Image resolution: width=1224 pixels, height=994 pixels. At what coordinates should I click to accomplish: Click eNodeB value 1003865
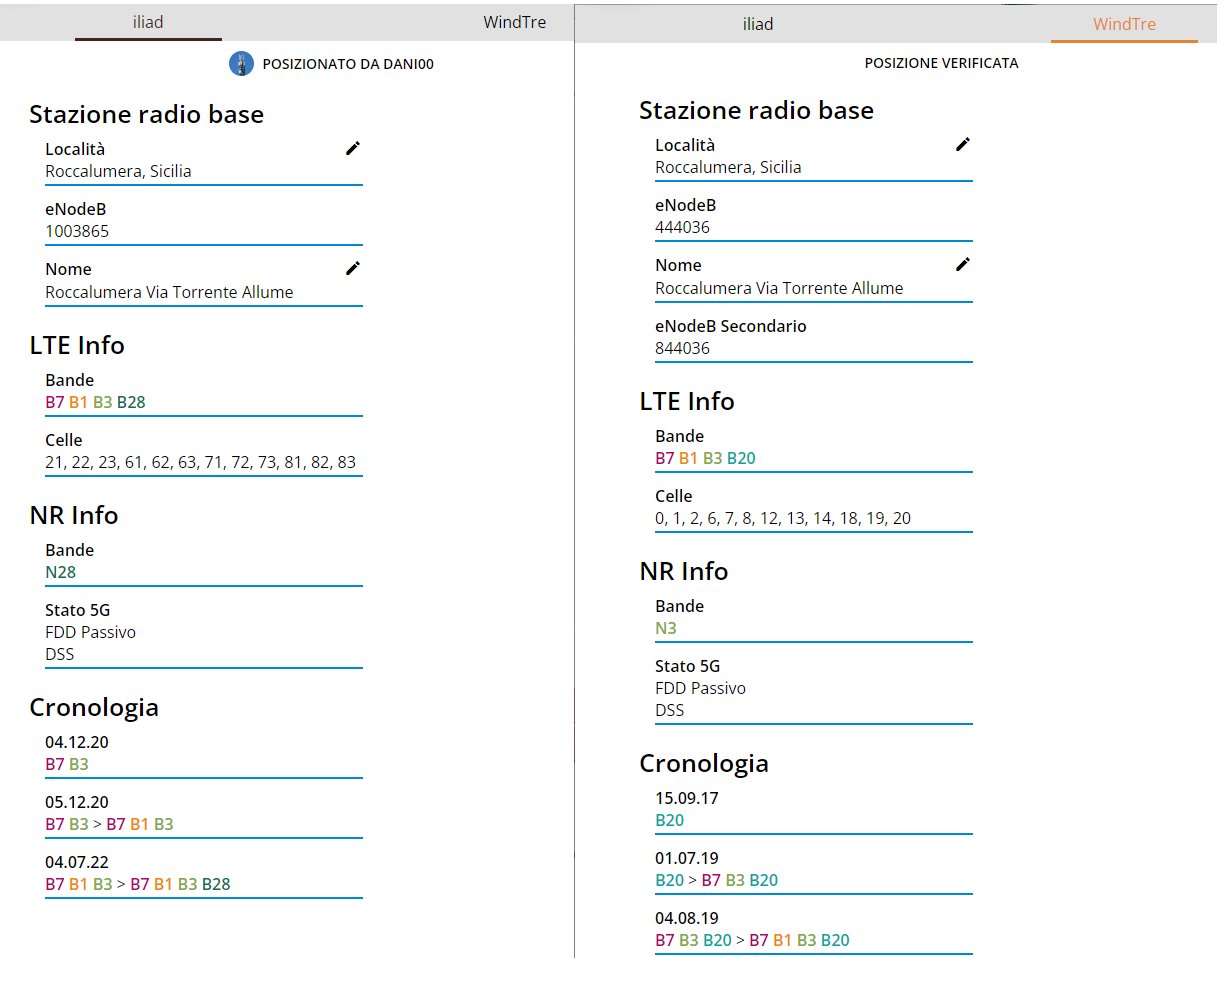pyautogui.click(x=77, y=231)
